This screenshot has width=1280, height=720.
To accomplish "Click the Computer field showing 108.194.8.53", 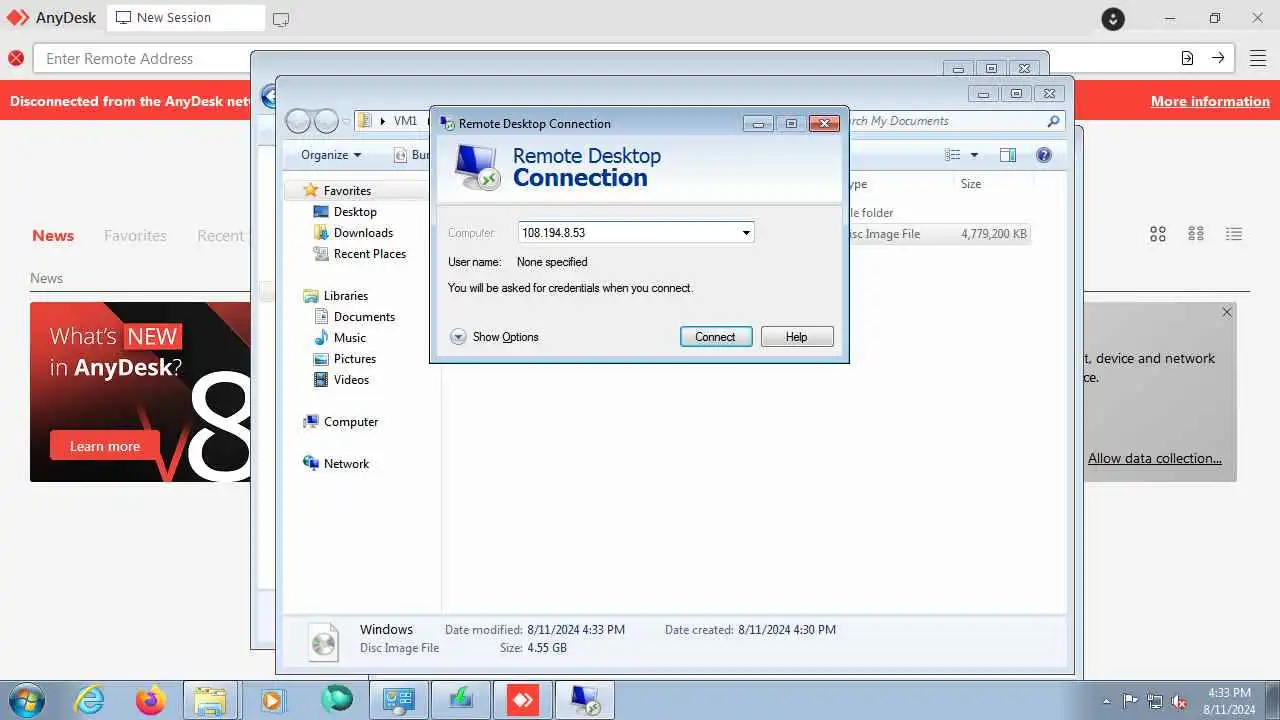I will 636,233.
